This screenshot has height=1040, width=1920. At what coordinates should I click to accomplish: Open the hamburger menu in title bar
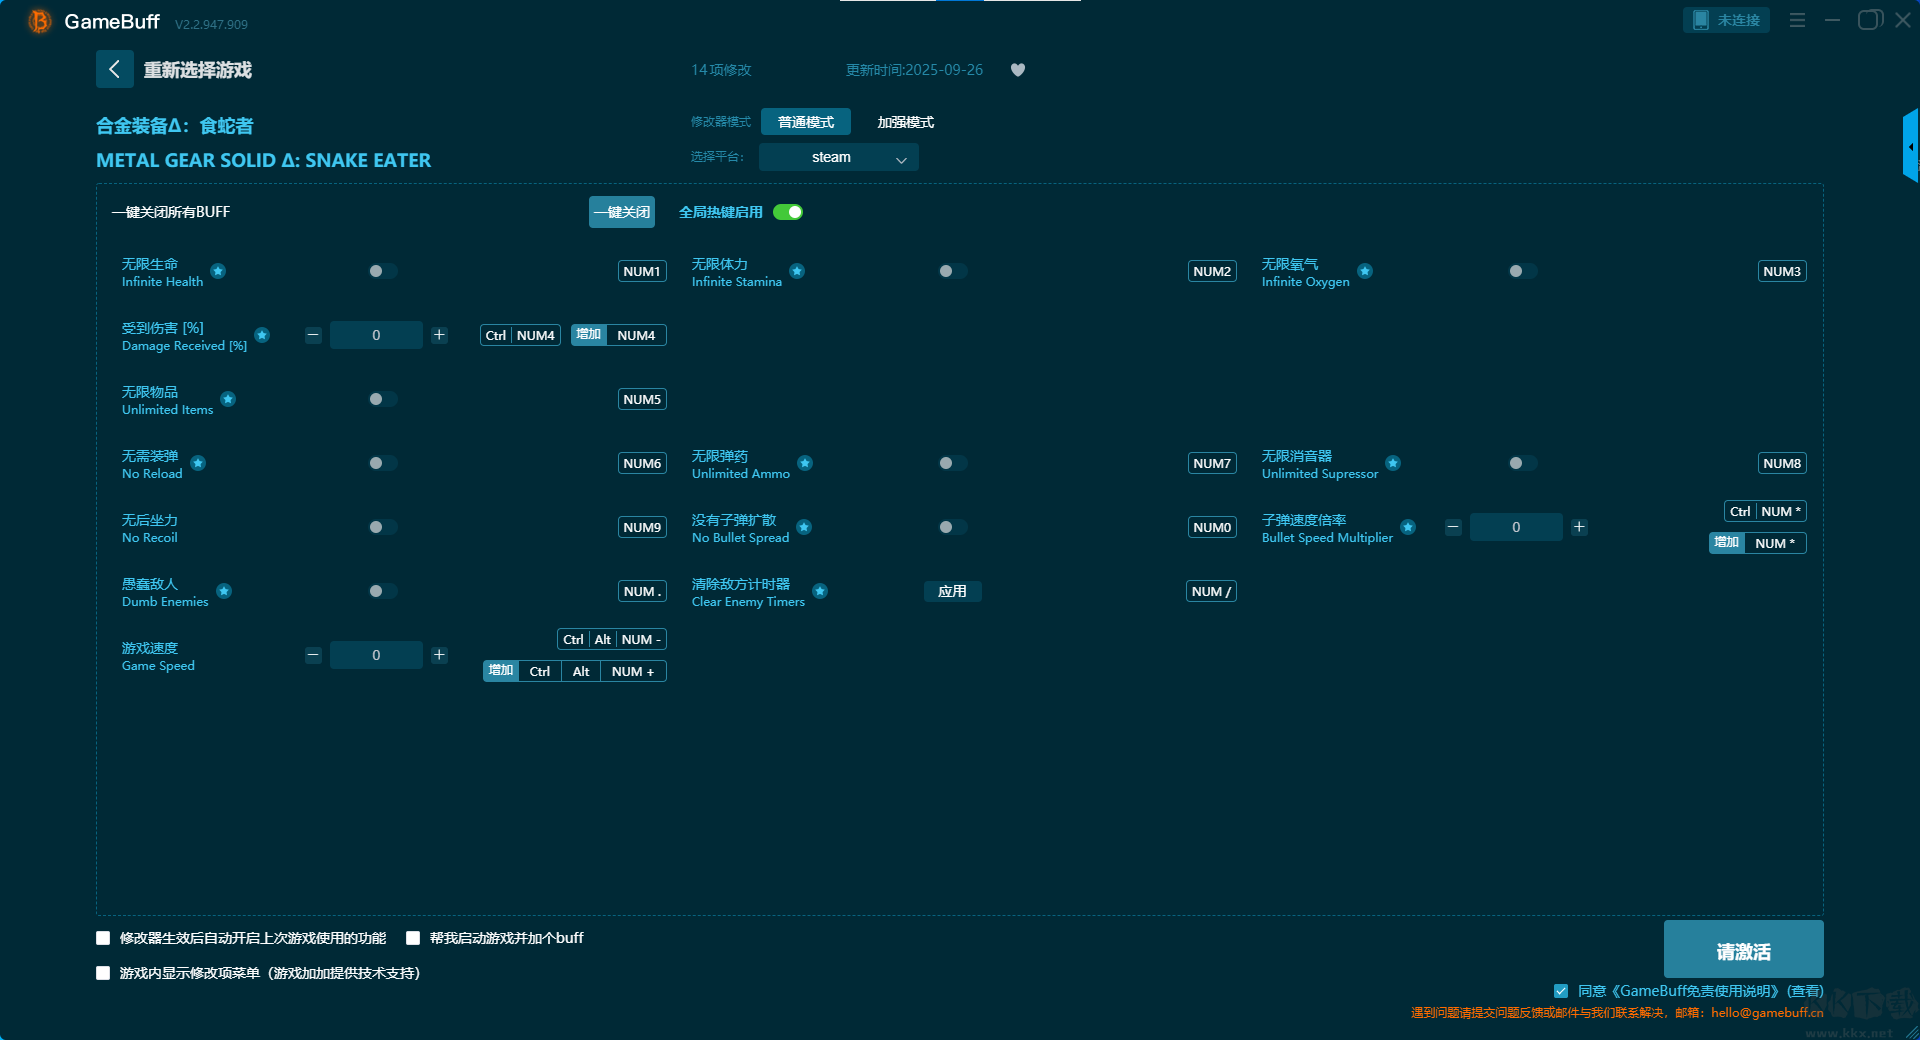point(1797,20)
